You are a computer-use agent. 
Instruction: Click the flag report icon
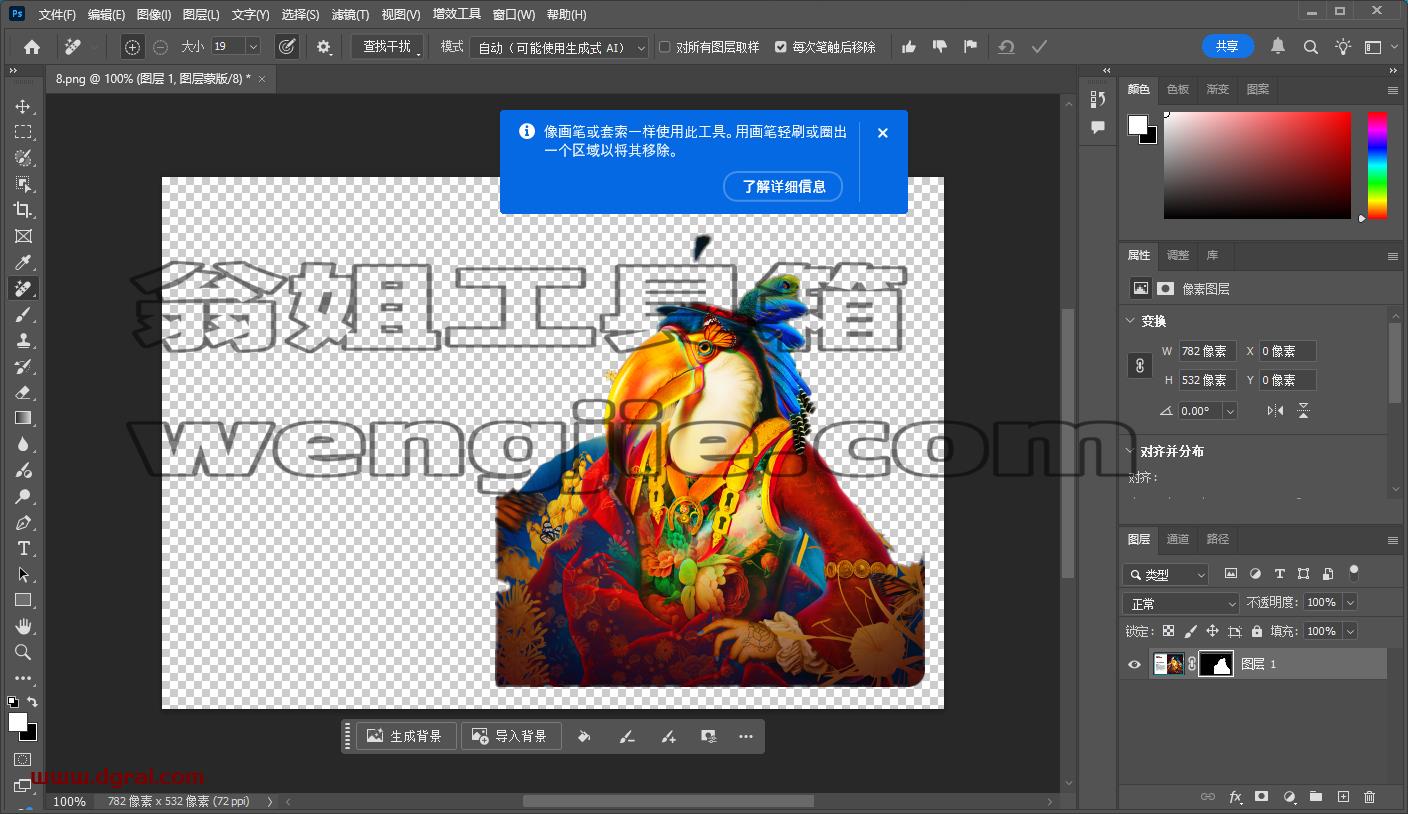(x=970, y=47)
